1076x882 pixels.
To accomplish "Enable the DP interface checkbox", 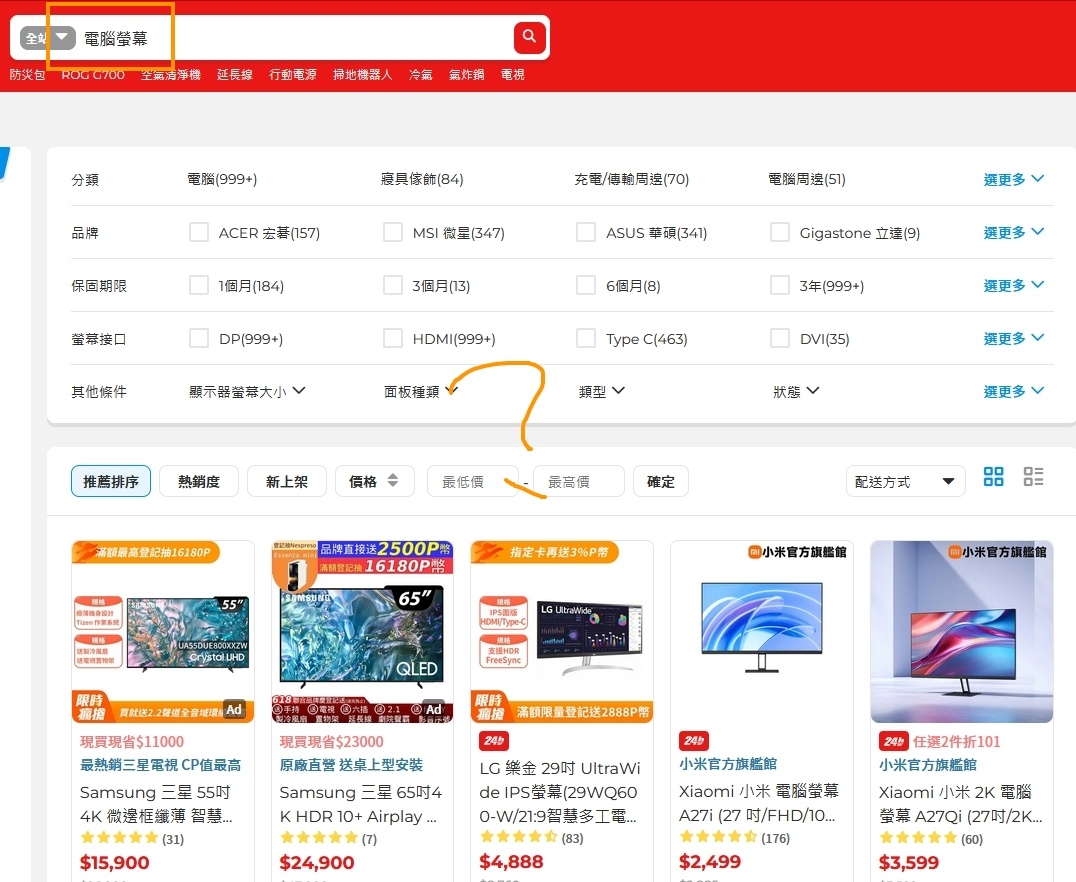I will (x=199, y=338).
